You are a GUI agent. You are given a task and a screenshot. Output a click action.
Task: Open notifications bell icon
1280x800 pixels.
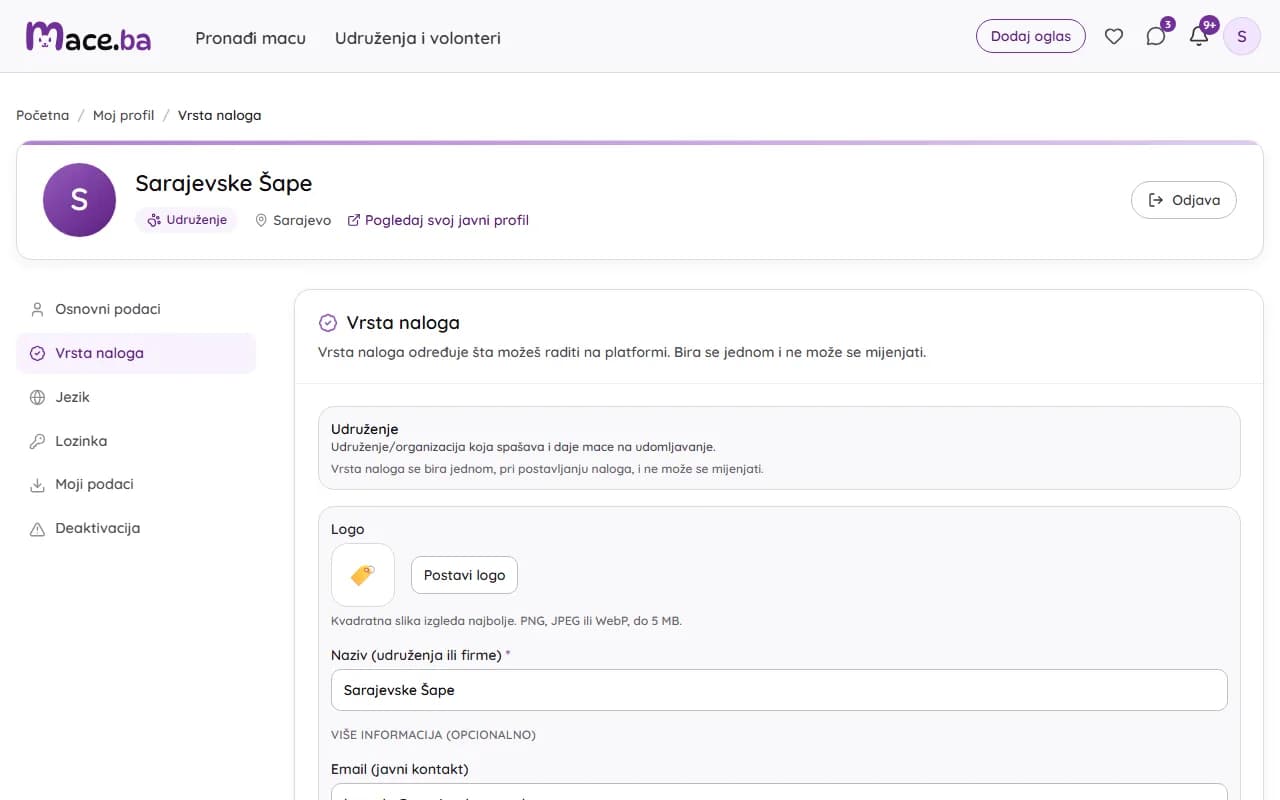[1199, 37]
